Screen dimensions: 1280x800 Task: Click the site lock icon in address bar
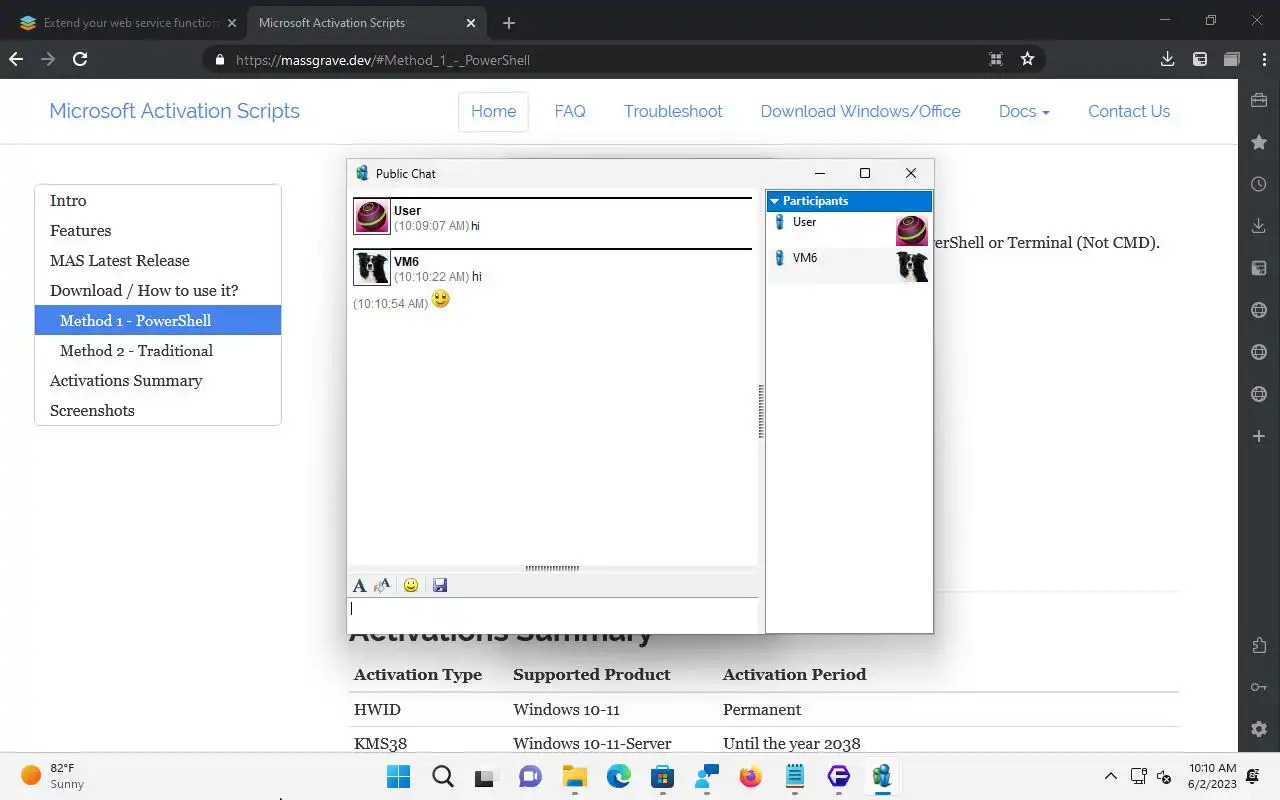221,60
